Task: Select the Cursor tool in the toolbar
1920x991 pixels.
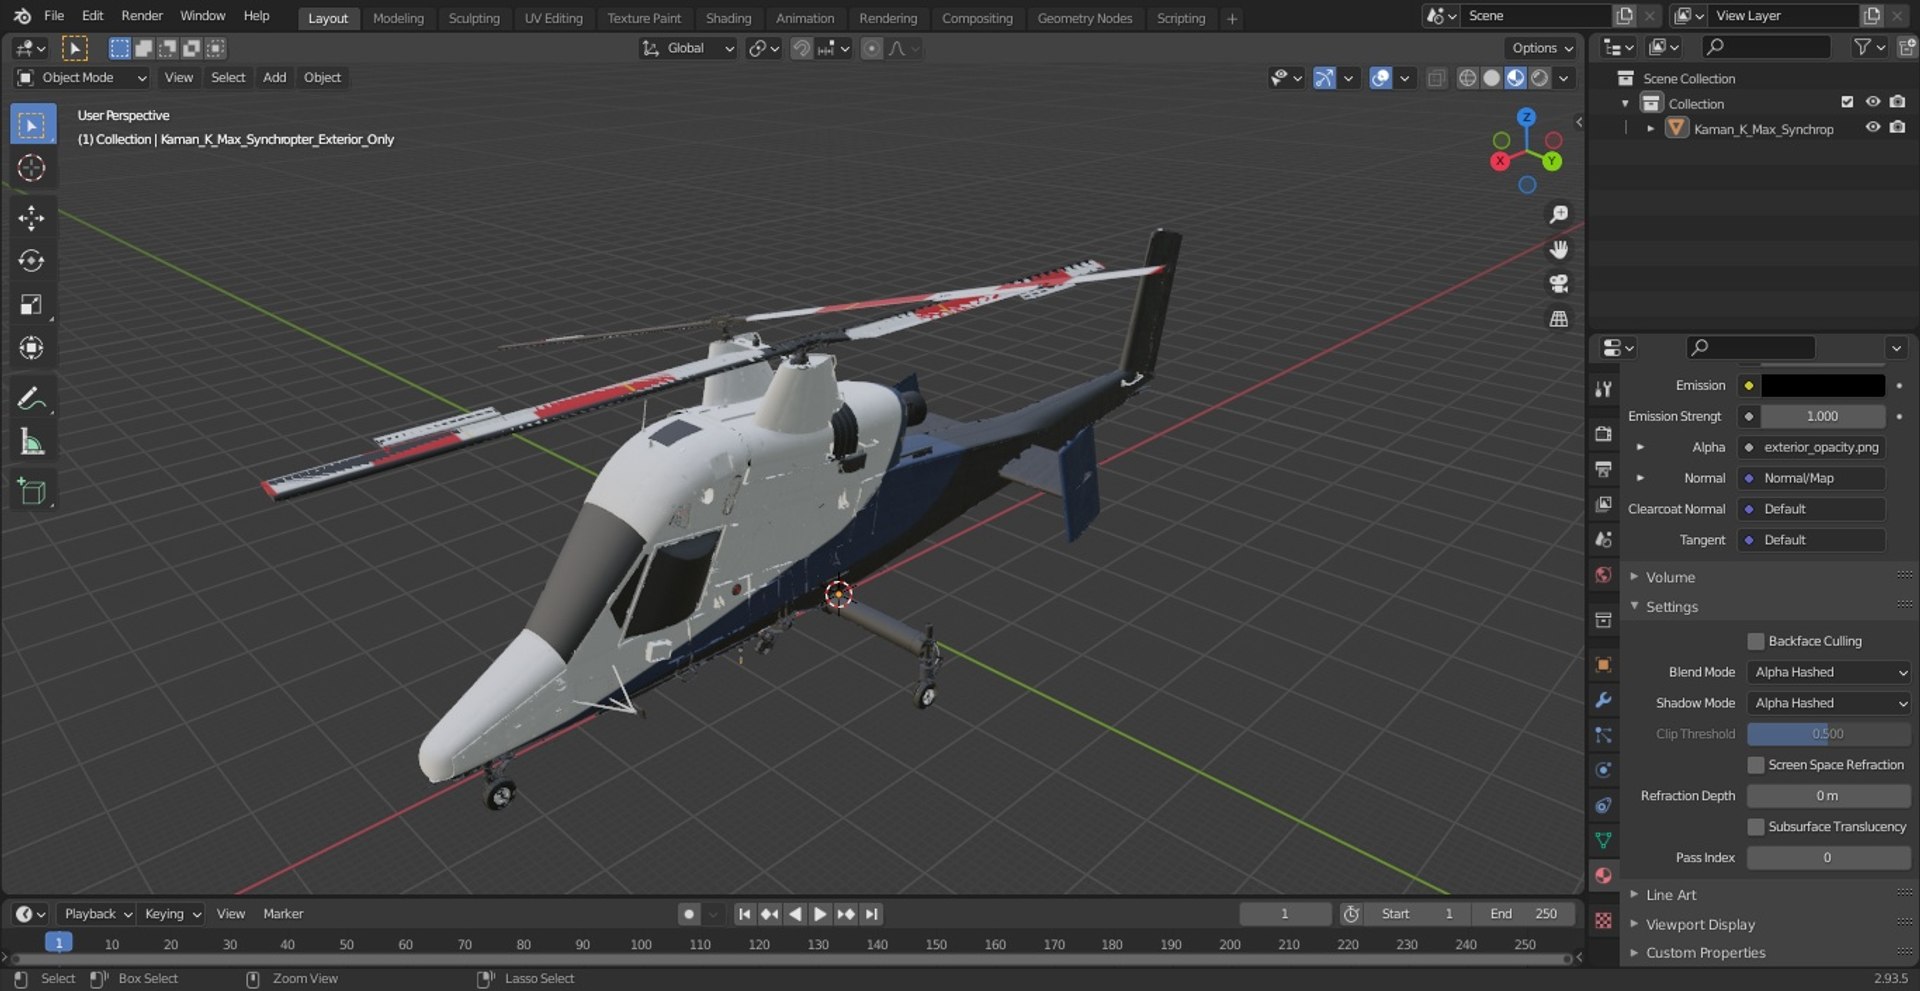Action: (32, 168)
